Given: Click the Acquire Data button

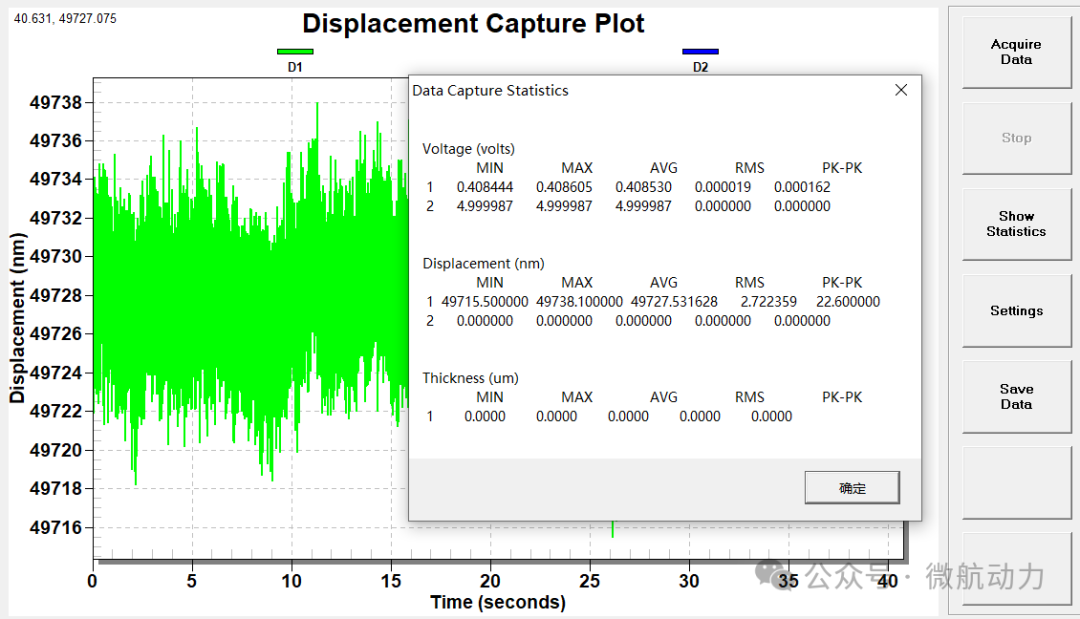Looking at the screenshot, I should click(x=1016, y=52).
